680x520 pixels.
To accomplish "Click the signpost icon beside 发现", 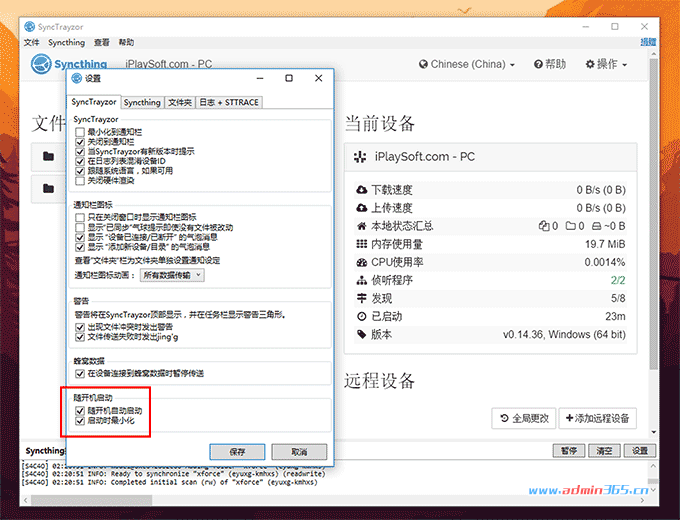I will 362,298.
